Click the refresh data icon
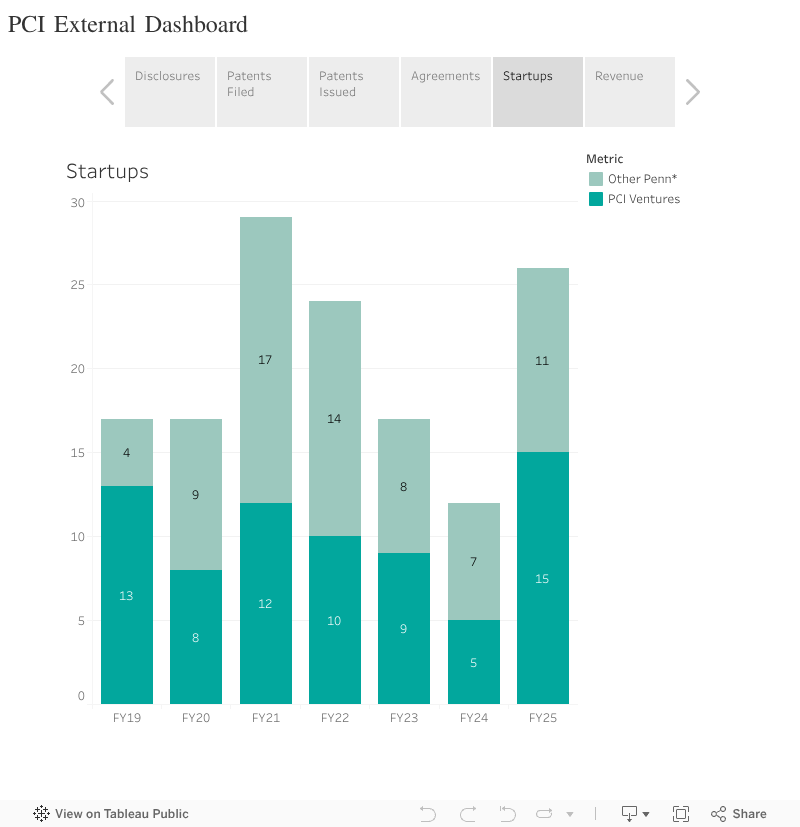This screenshot has height=827, width=800. (x=545, y=814)
